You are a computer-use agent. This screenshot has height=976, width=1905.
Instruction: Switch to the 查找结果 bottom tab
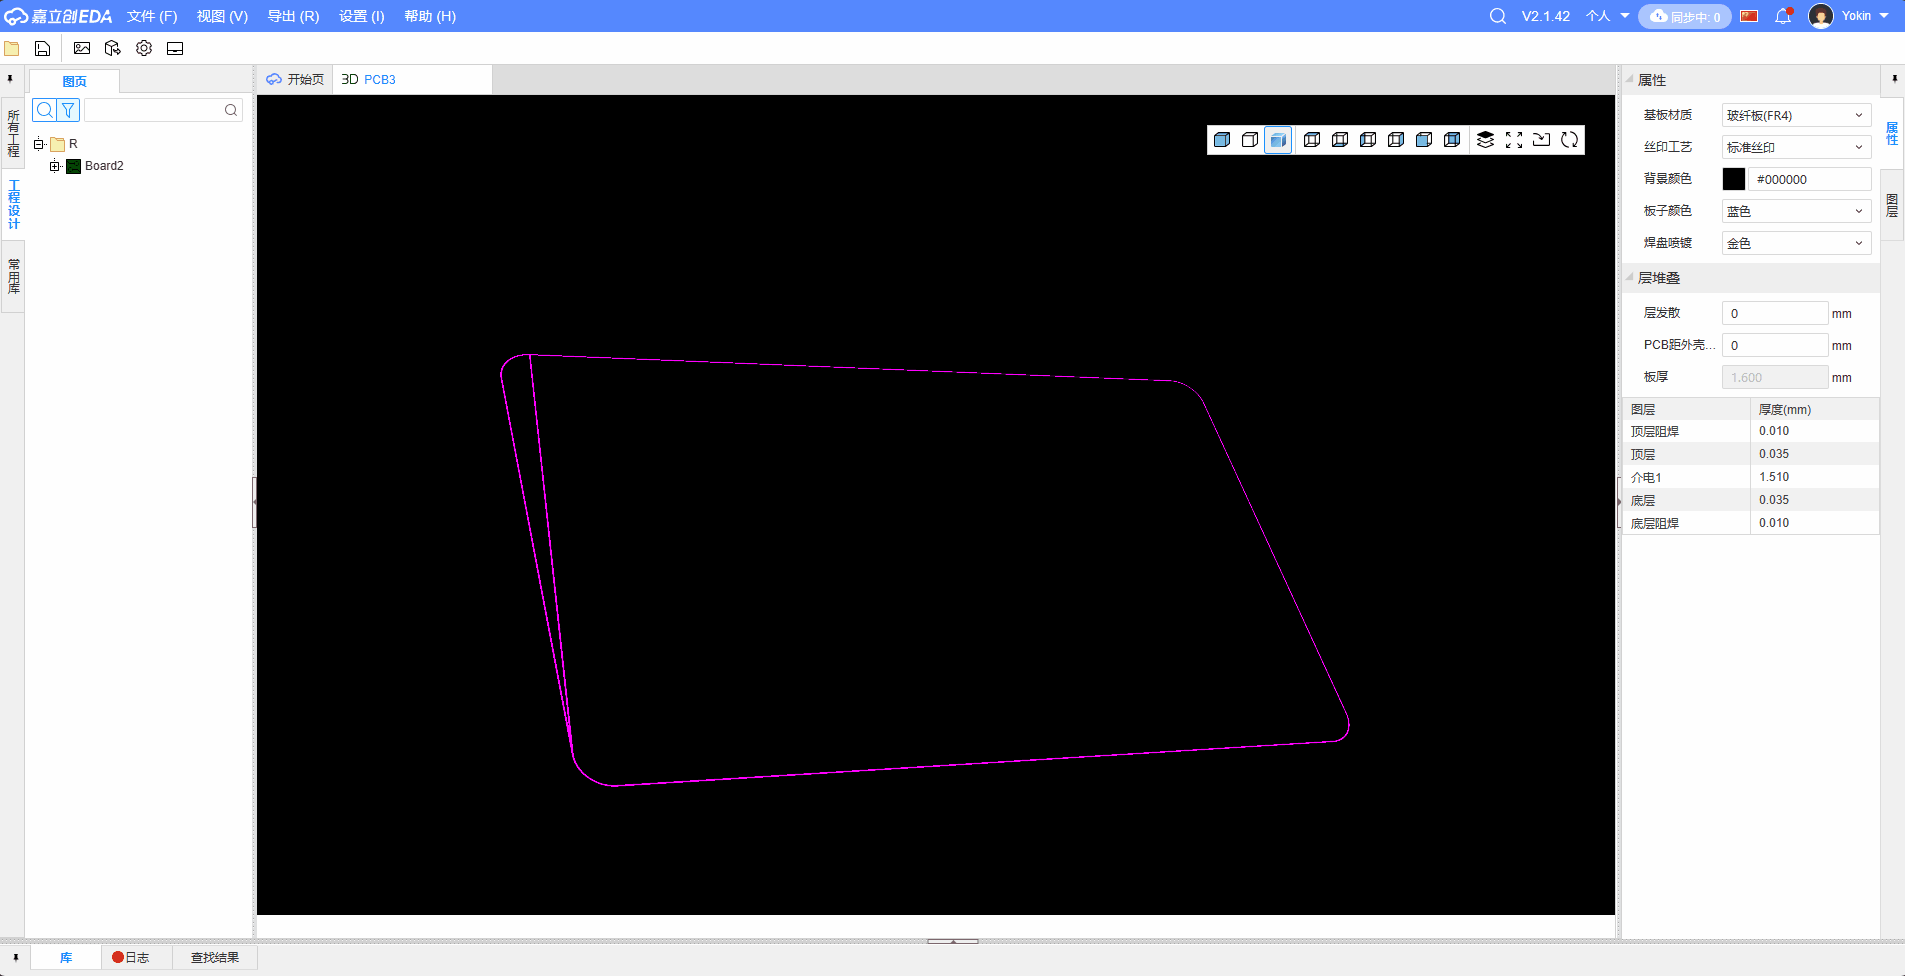(215, 957)
